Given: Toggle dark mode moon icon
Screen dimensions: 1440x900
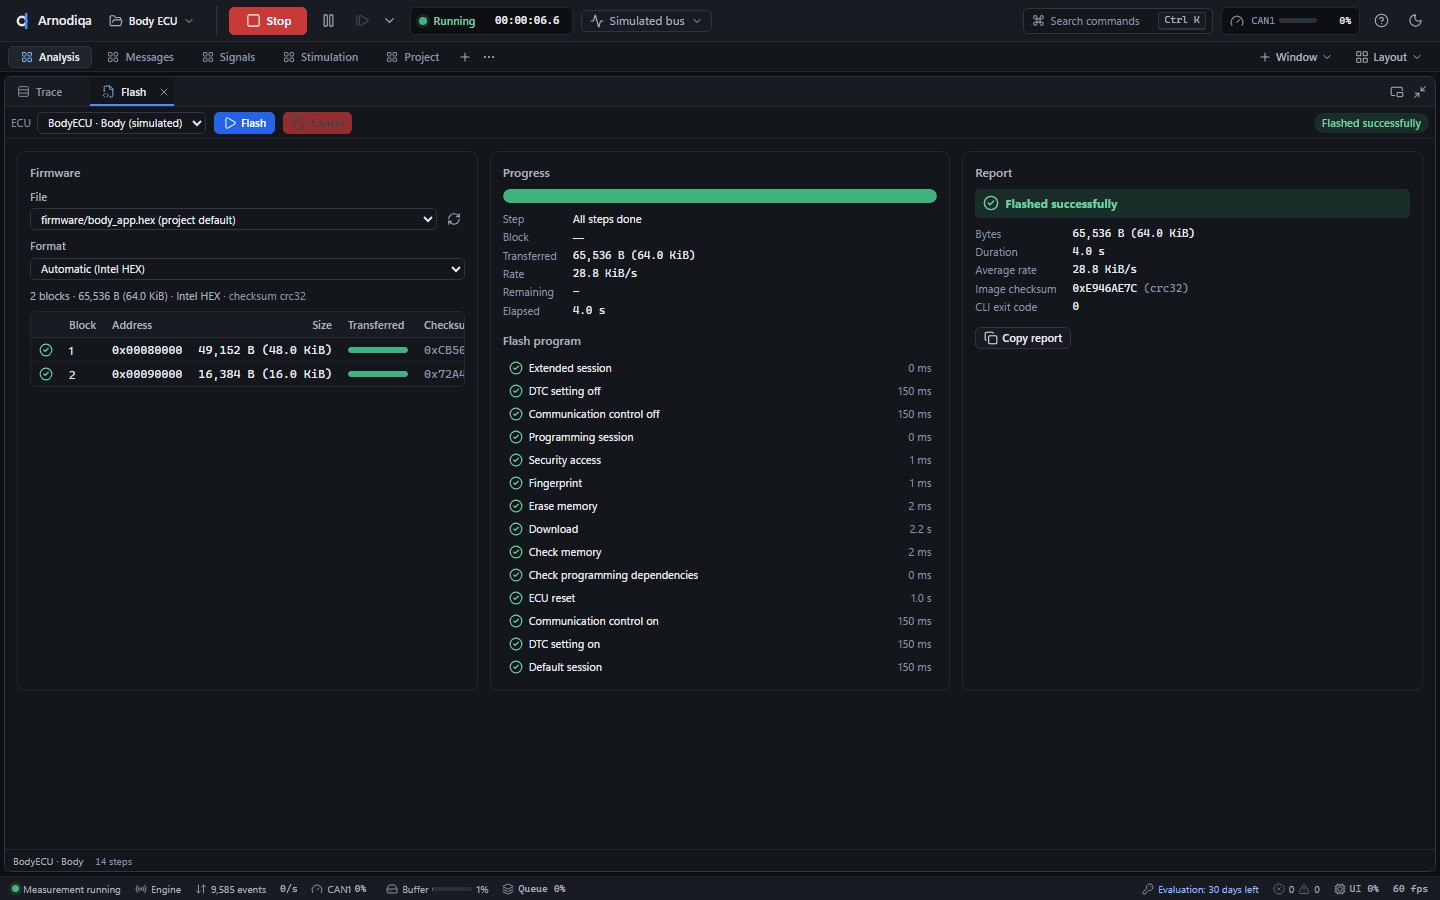Looking at the screenshot, I should [1415, 21].
